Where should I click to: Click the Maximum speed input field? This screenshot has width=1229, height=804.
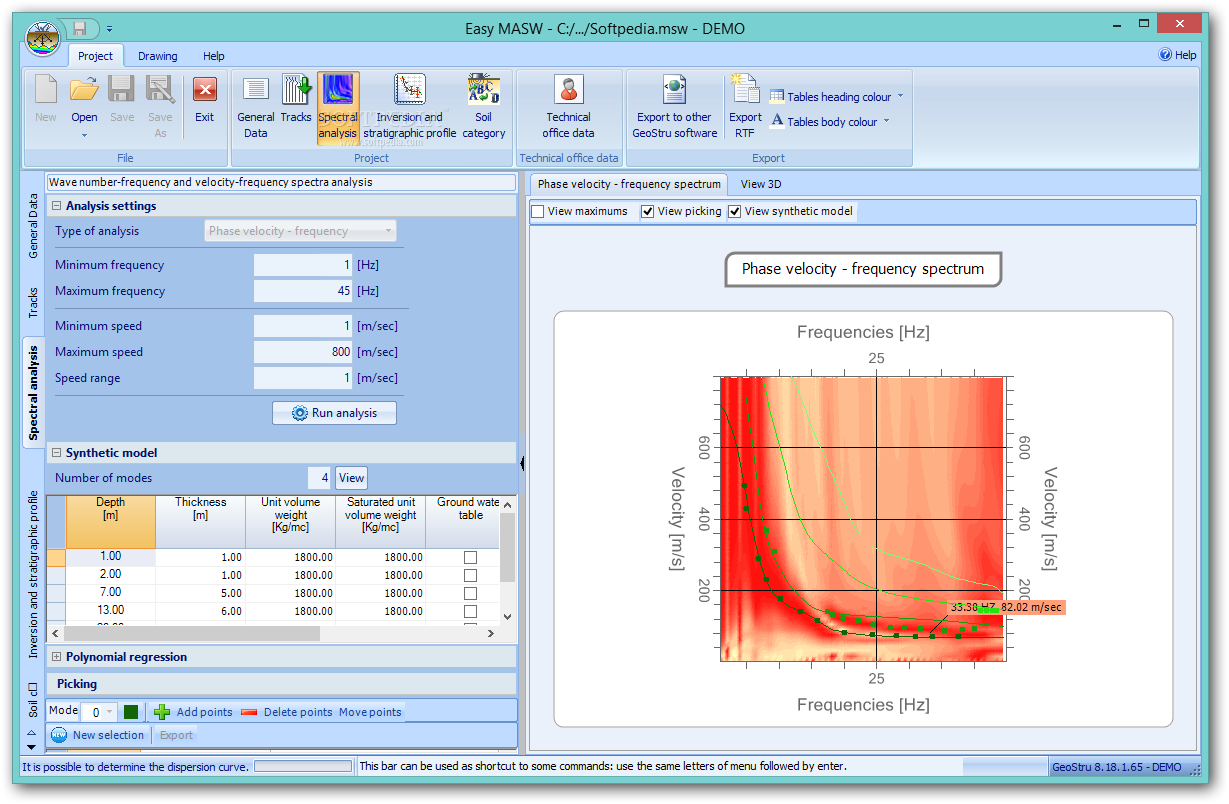303,352
